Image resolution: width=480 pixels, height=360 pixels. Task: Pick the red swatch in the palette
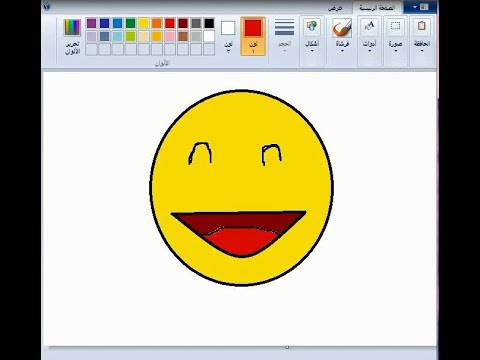click(170, 23)
